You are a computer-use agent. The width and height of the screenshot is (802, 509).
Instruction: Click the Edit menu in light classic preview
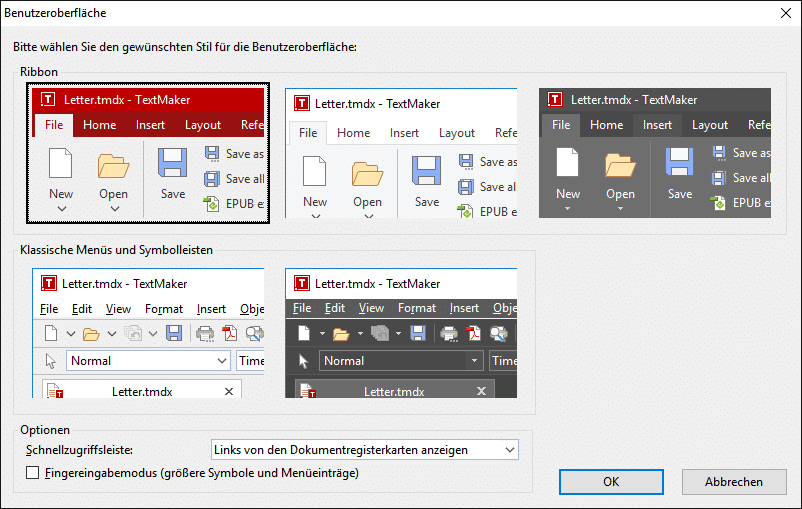coord(82,309)
